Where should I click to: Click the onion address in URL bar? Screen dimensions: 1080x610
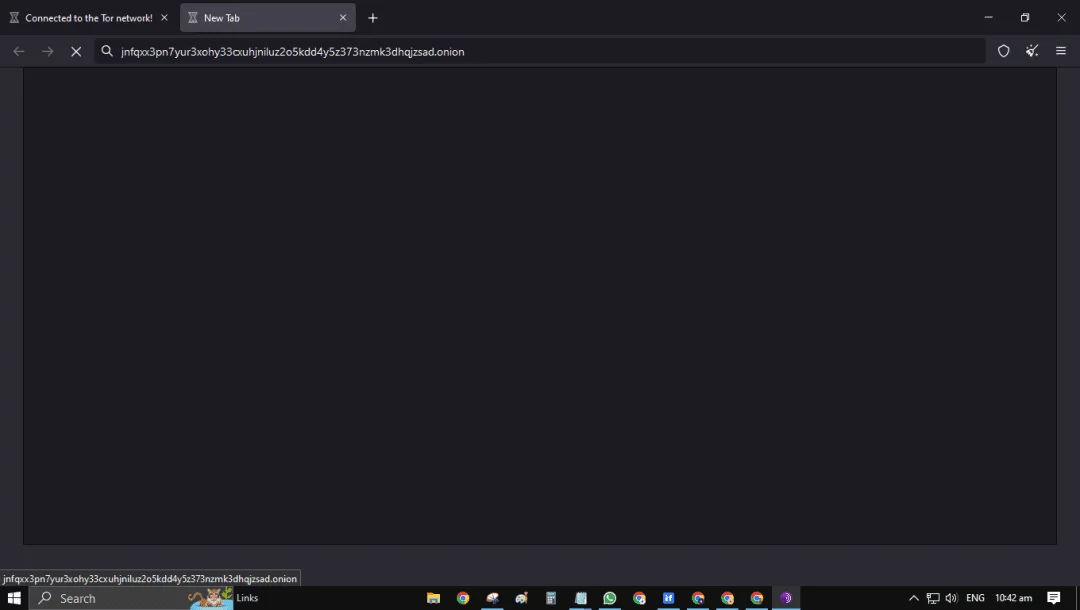(293, 52)
